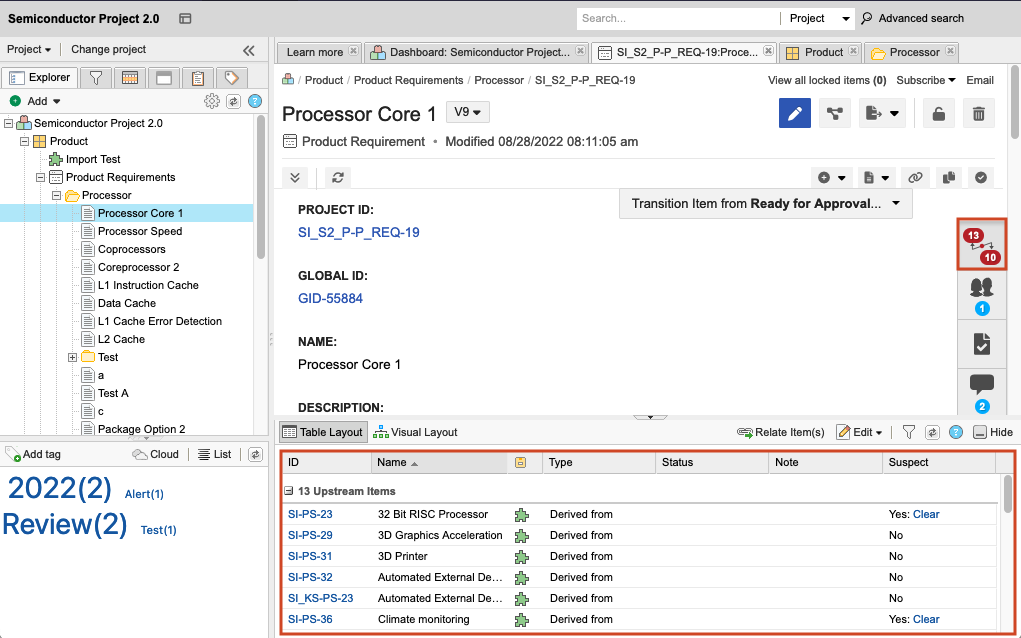Click the trash can delete icon
This screenshot has height=638, width=1021.
[x=978, y=113]
